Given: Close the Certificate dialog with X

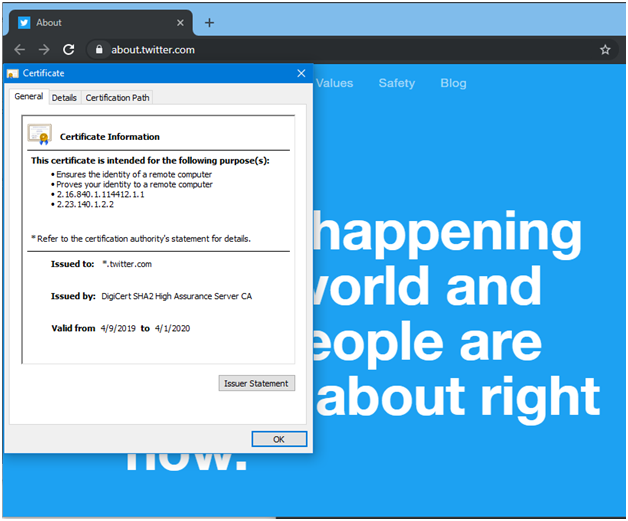Looking at the screenshot, I should click(x=301, y=73).
